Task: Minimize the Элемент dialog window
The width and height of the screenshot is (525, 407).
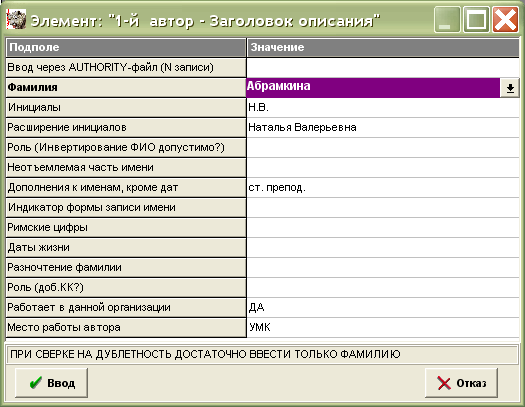Action: 447,19
